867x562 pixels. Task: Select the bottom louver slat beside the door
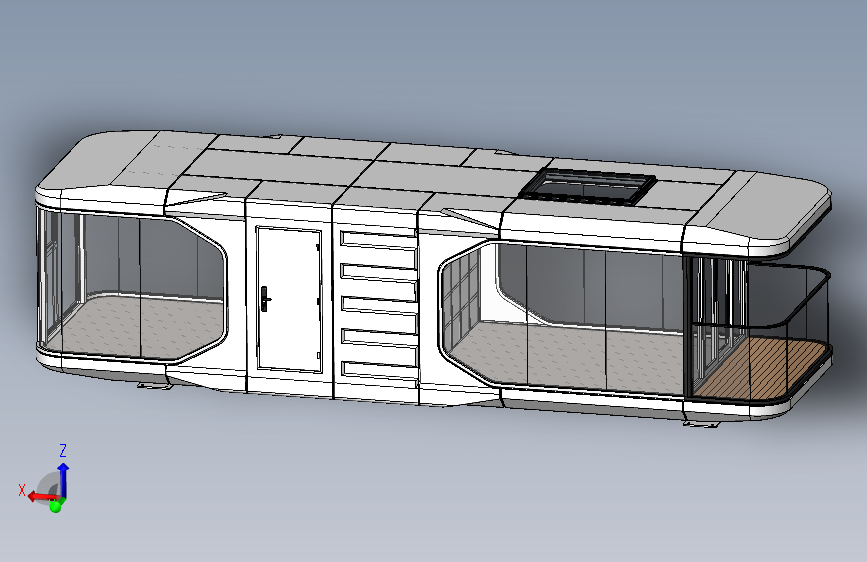[379, 370]
